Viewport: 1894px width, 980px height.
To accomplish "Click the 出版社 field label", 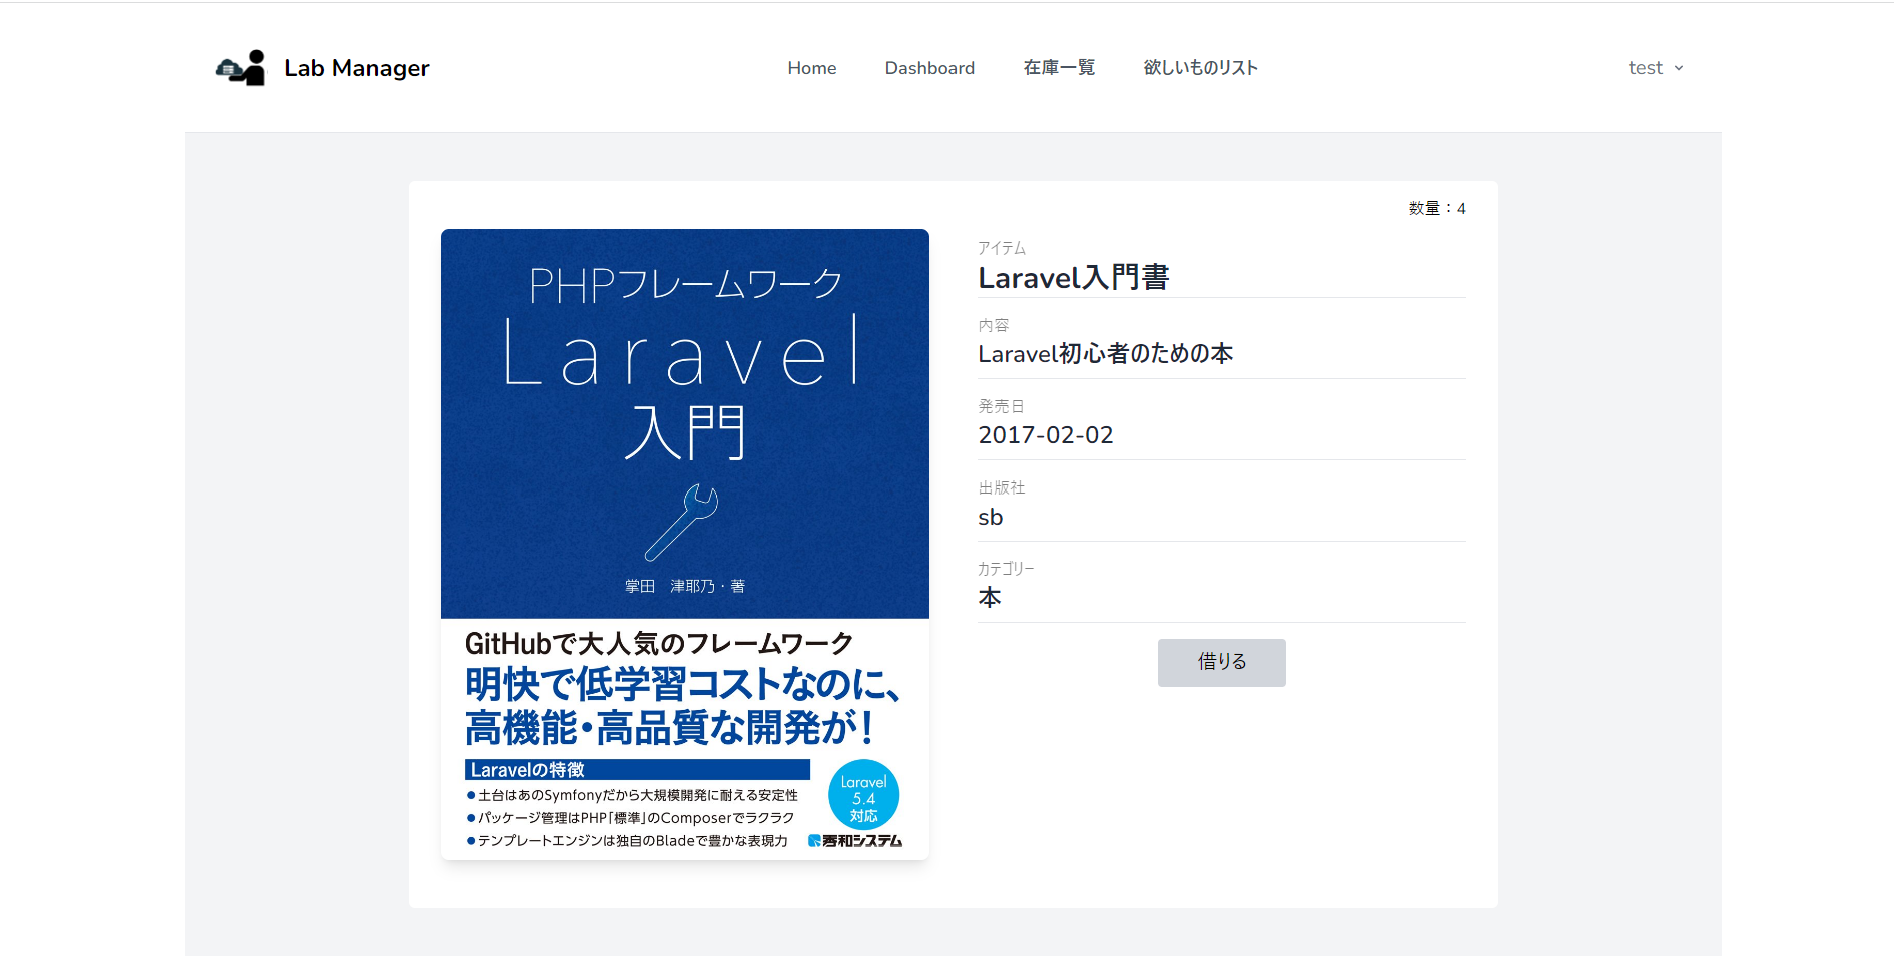I will pos(1002,488).
